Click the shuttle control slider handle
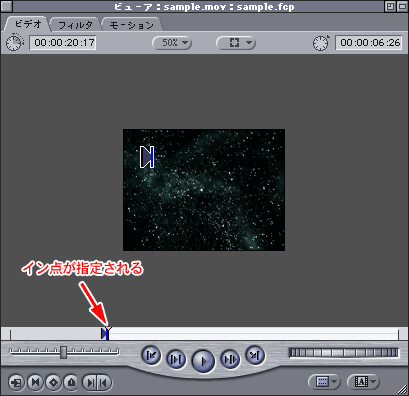 pos(63,352)
